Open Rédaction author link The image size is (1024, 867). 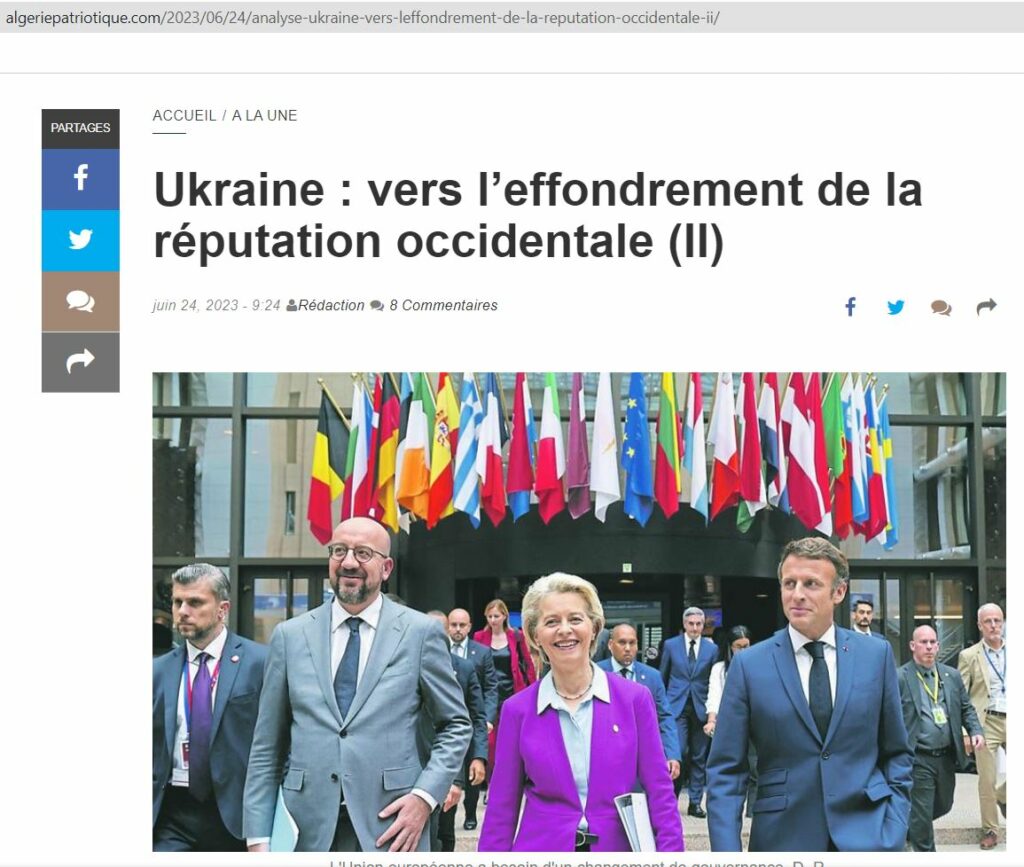click(x=331, y=306)
